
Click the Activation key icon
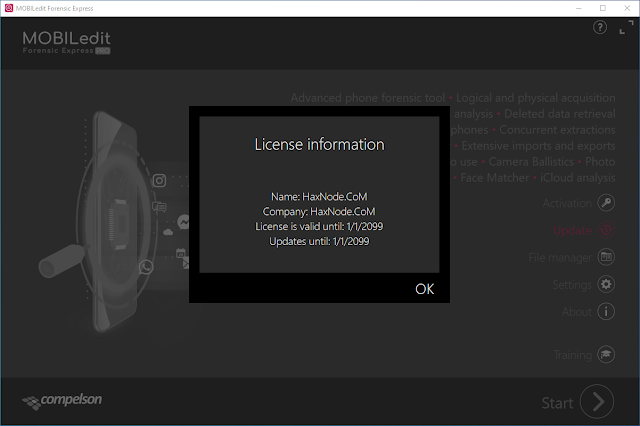[x=606, y=203]
